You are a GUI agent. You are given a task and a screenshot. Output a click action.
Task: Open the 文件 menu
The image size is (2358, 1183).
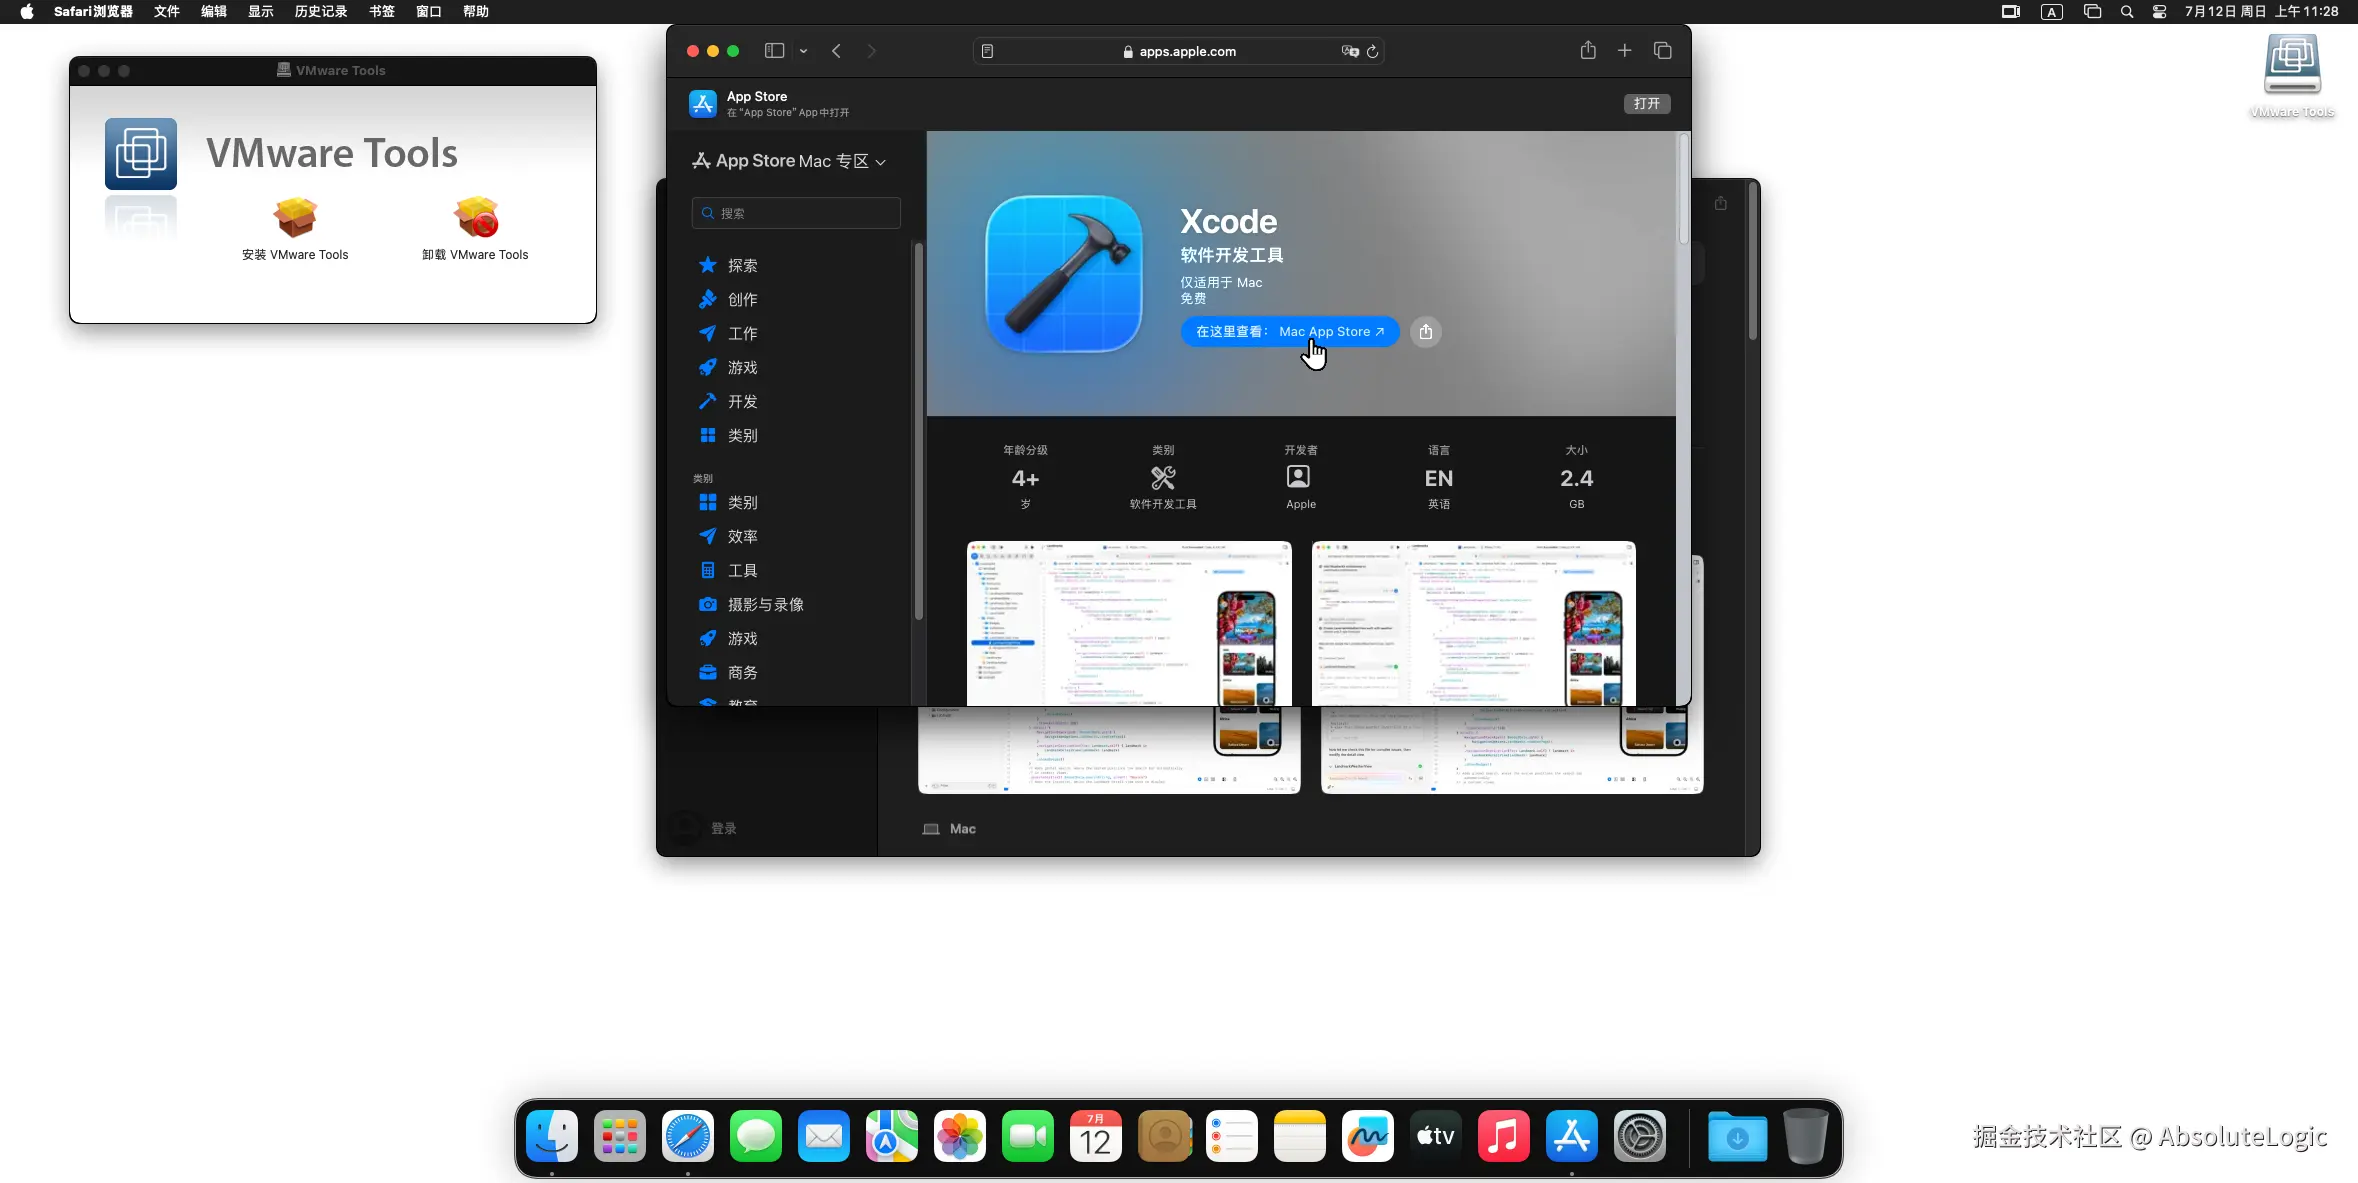(167, 11)
